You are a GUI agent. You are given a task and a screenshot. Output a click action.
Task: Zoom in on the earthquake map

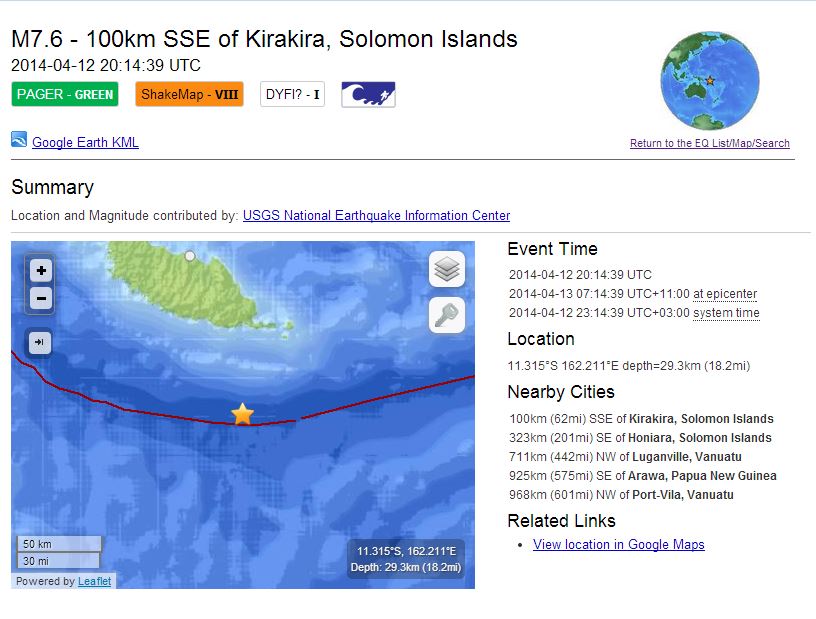pos(41,270)
